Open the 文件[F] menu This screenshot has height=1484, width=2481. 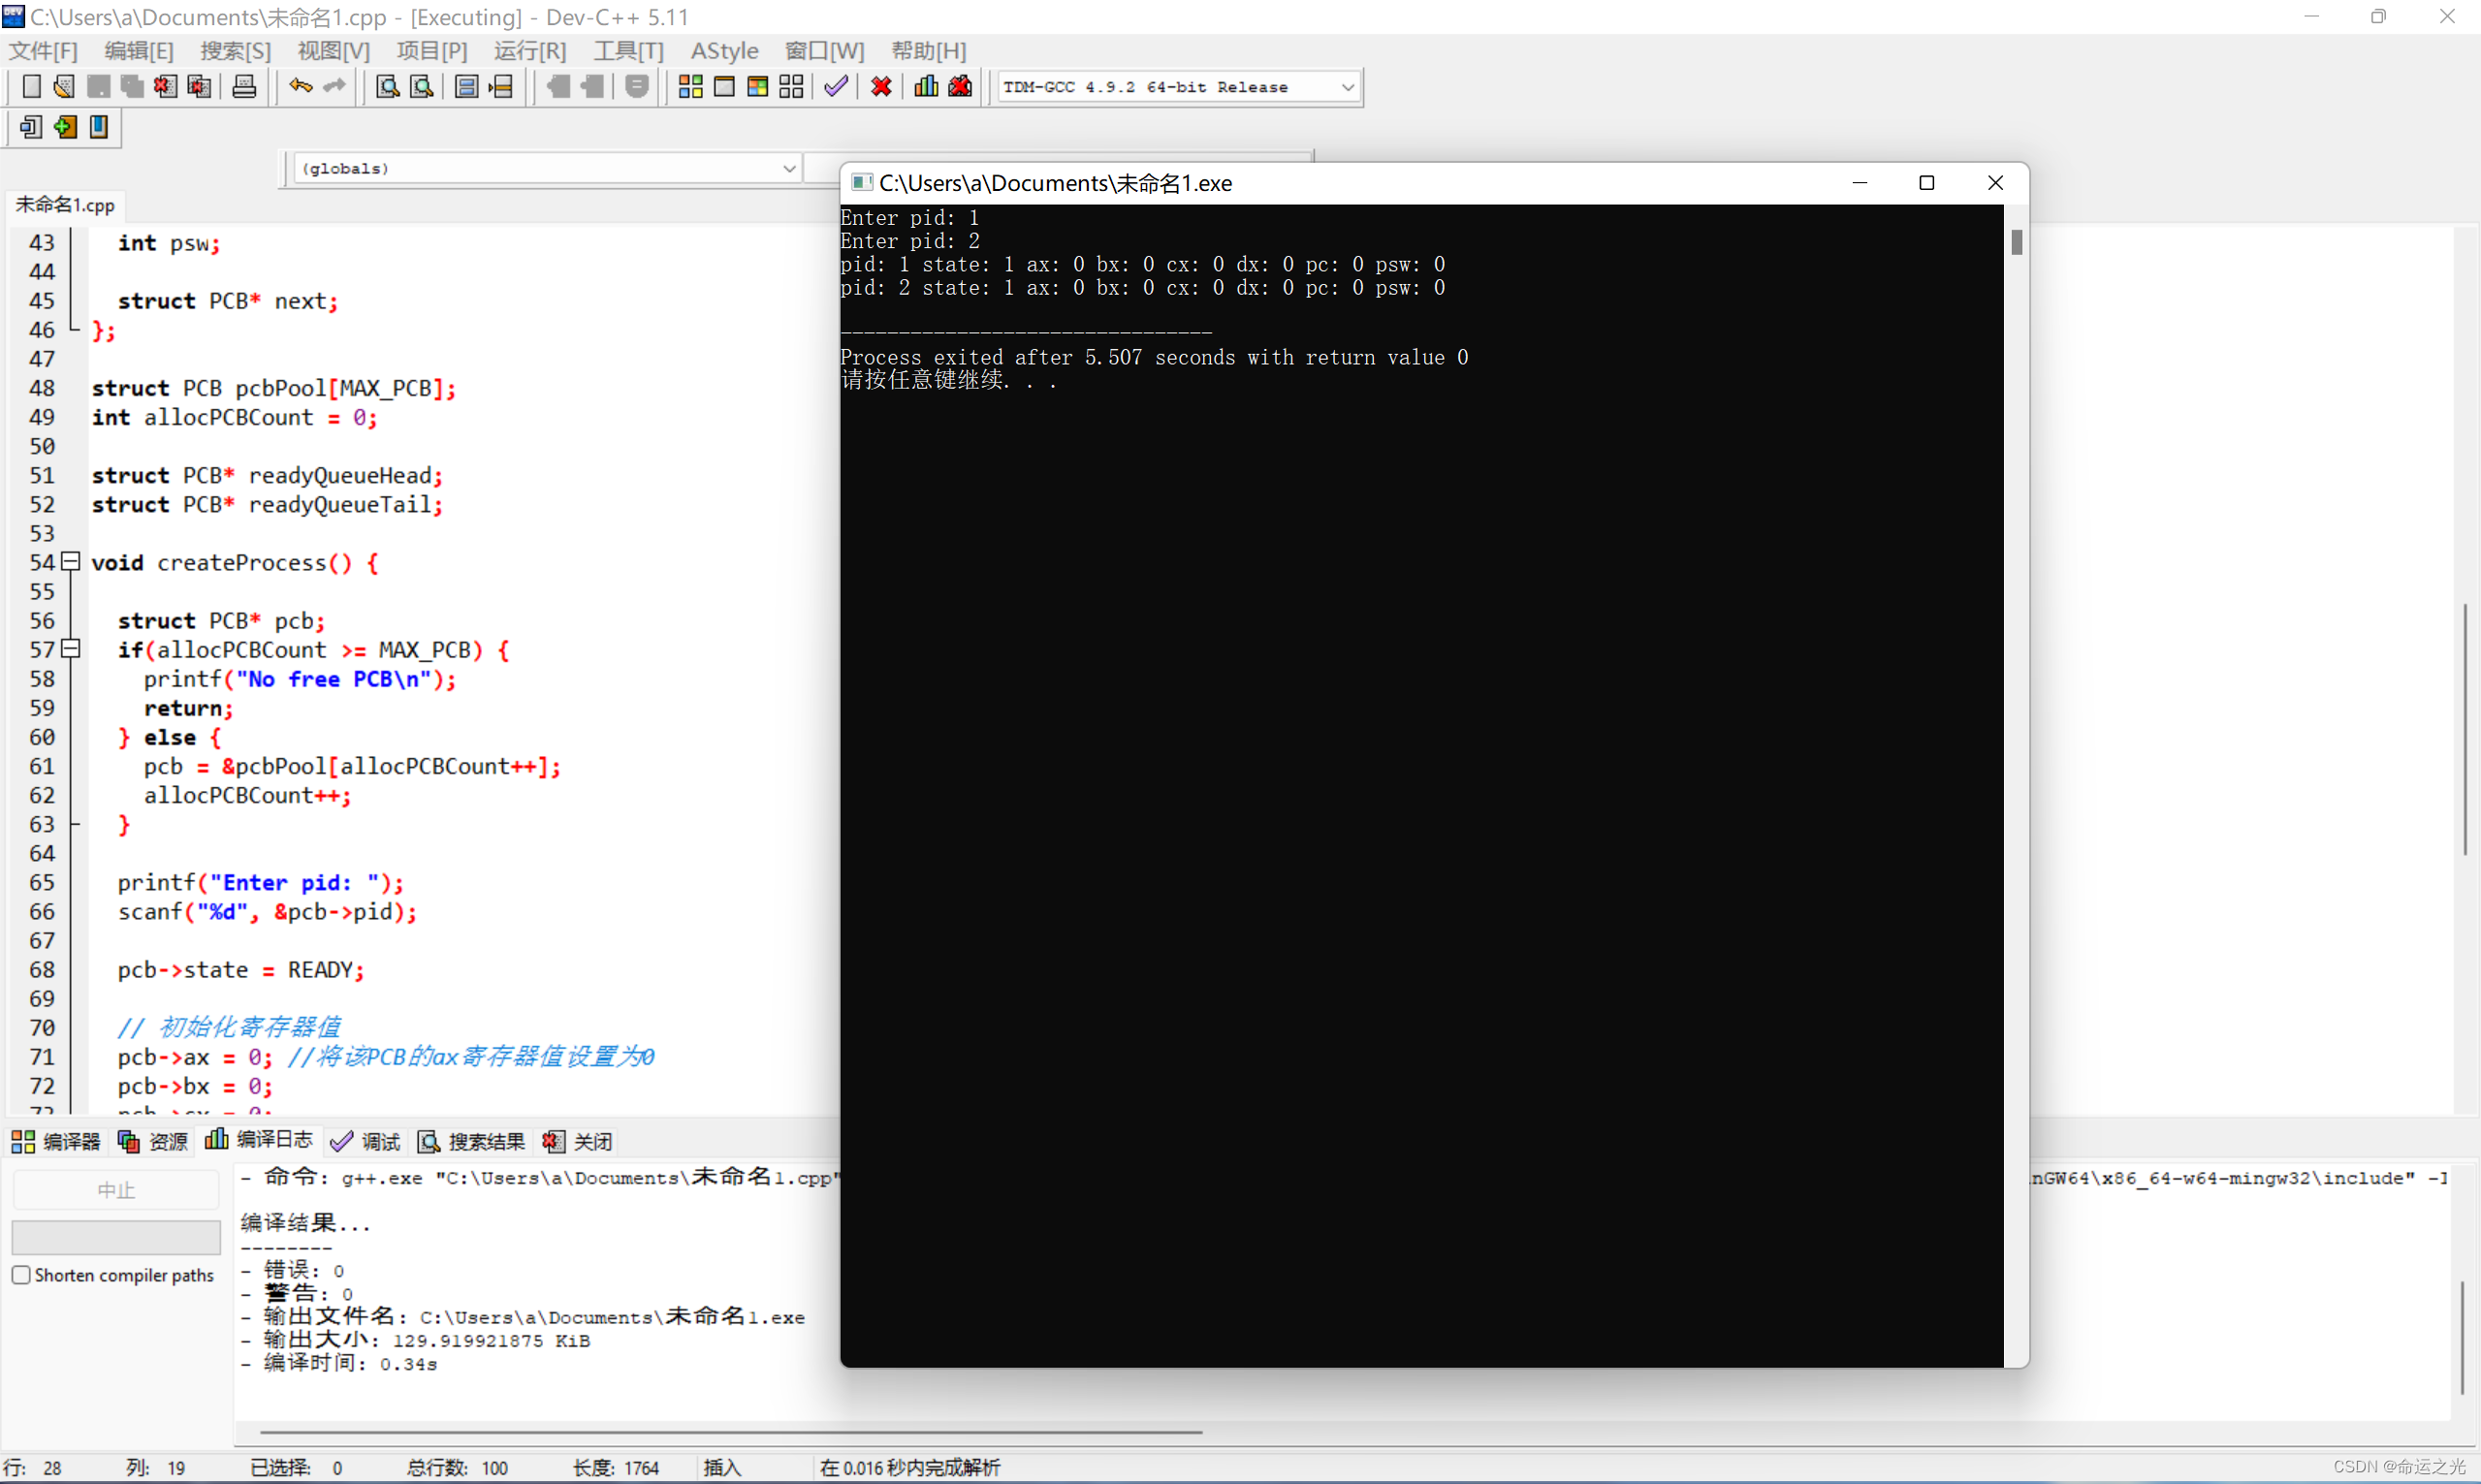tap(43, 51)
